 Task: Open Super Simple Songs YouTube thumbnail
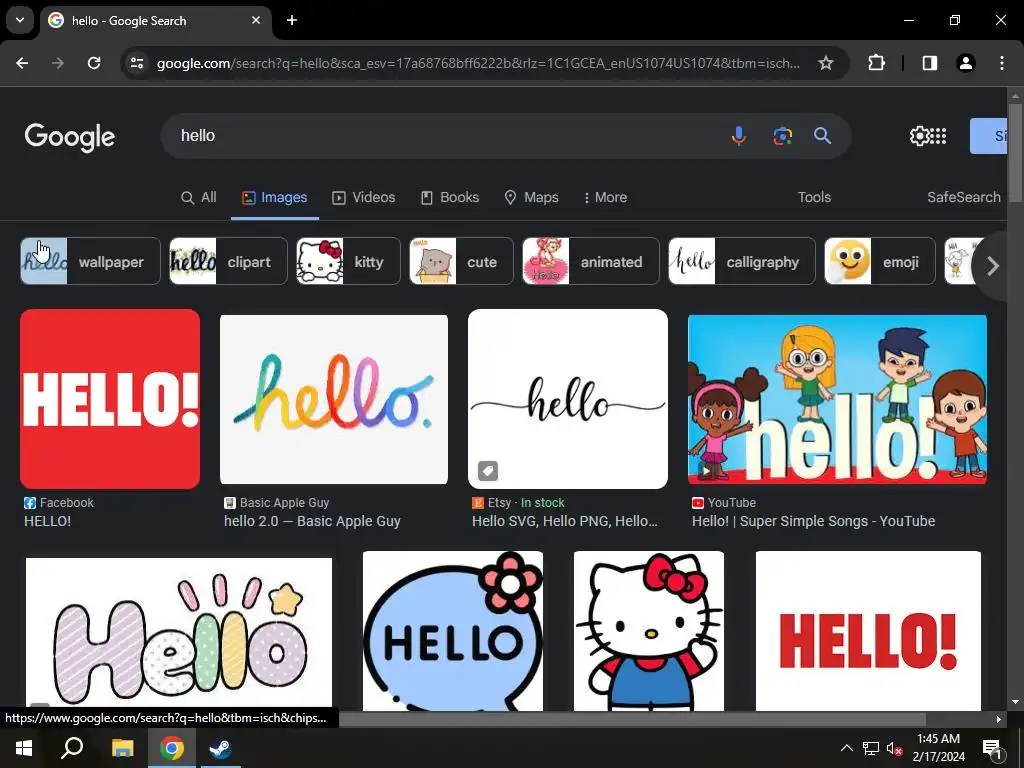pyautogui.click(x=837, y=399)
